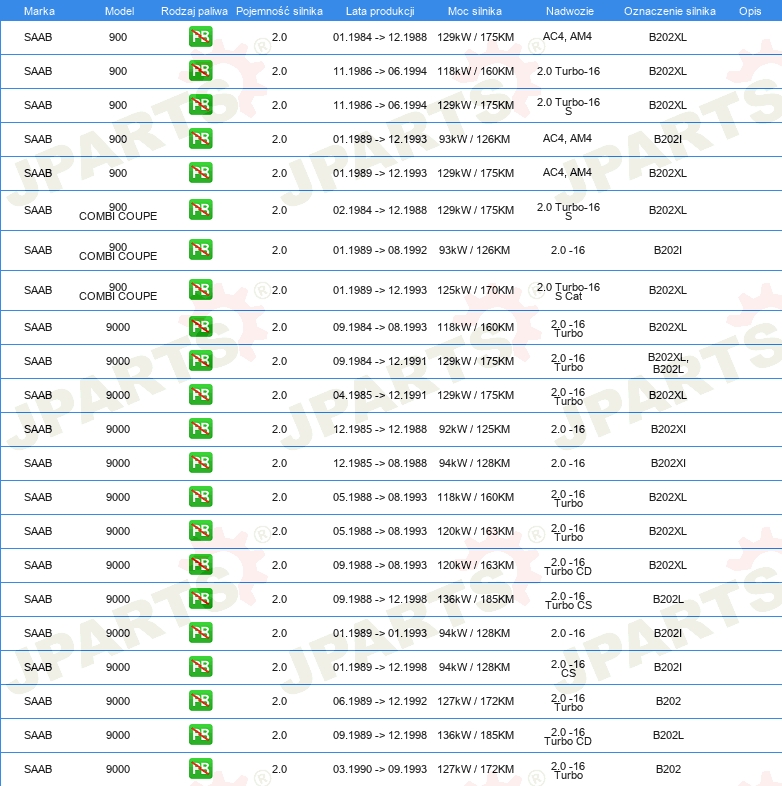Click the Moc silnika column header
The image size is (782, 786).
coord(475,11)
